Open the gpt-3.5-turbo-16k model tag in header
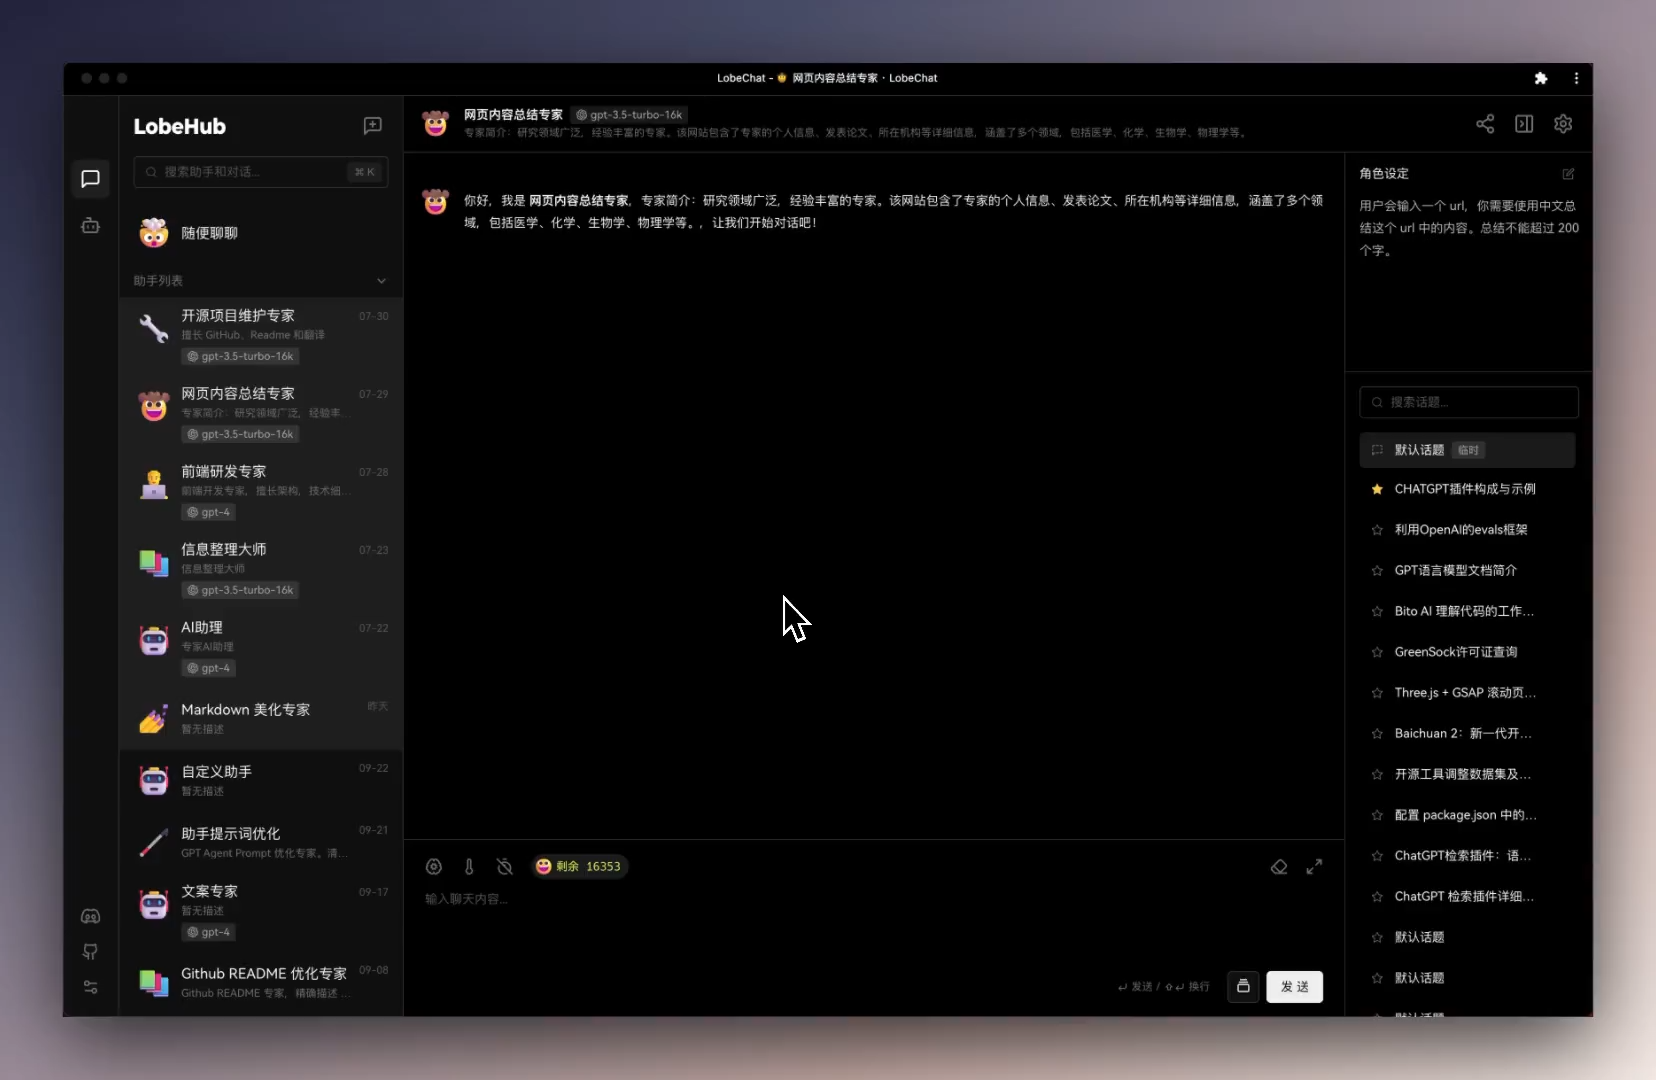Screen dimensions: 1656x1080 pyautogui.click(x=630, y=115)
